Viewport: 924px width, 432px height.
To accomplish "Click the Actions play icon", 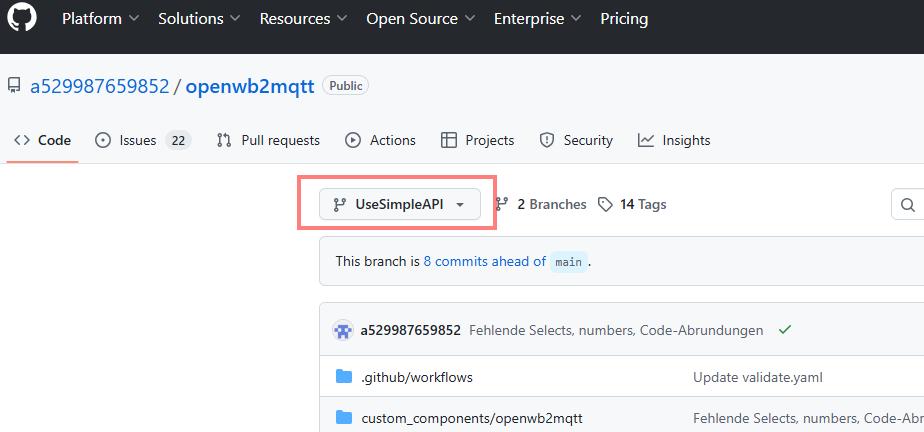I will click(353, 140).
